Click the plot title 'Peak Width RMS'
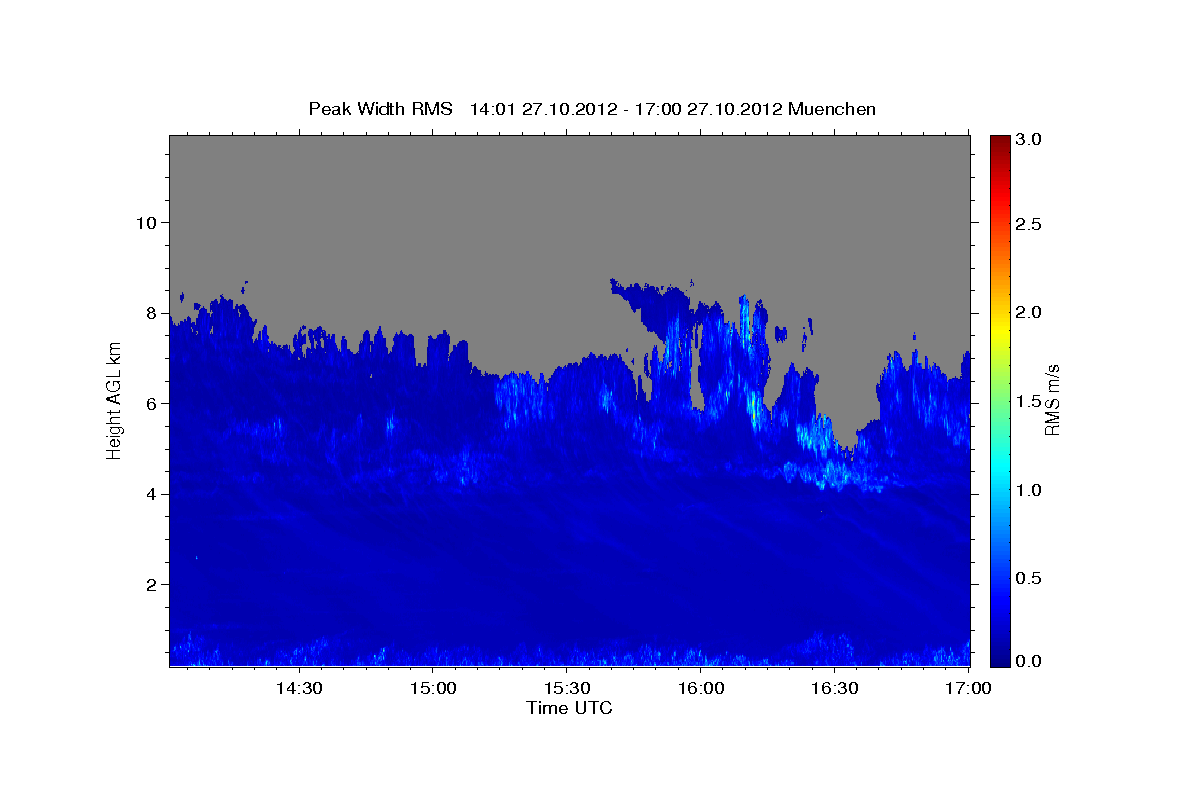1200x800 pixels. [381, 109]
